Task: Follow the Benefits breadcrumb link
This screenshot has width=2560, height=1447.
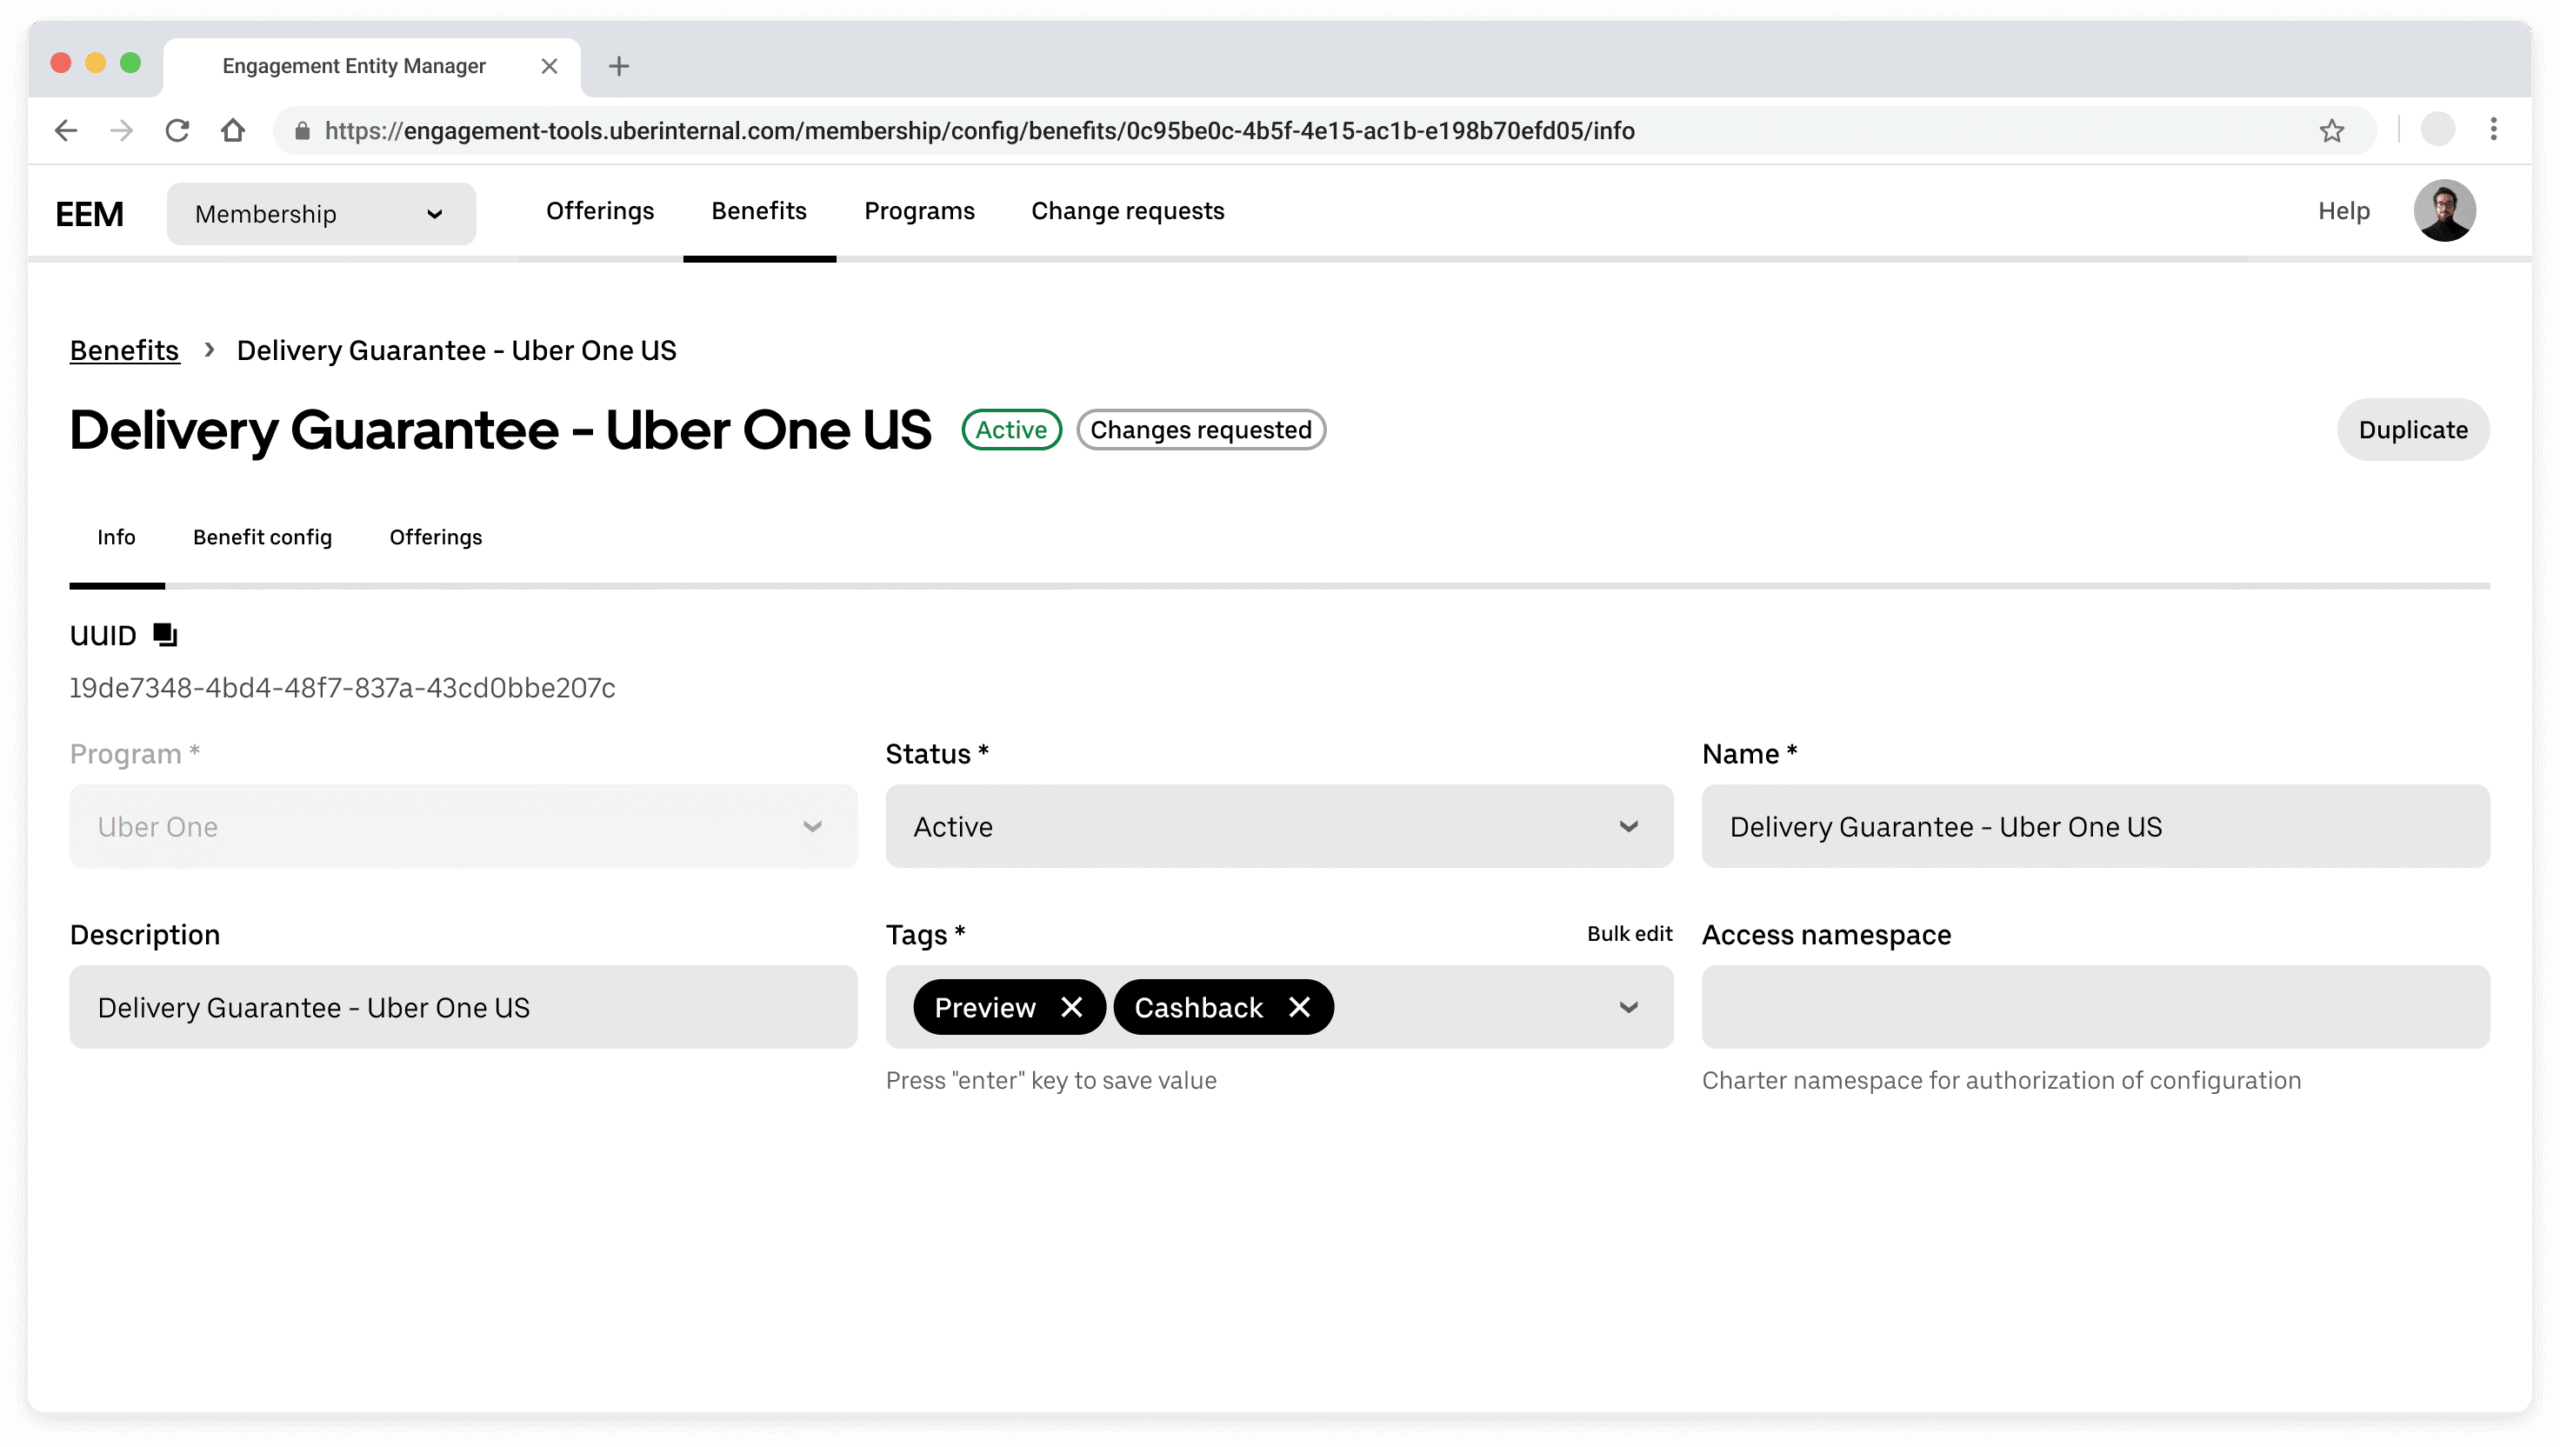Action: click(124, 351)
